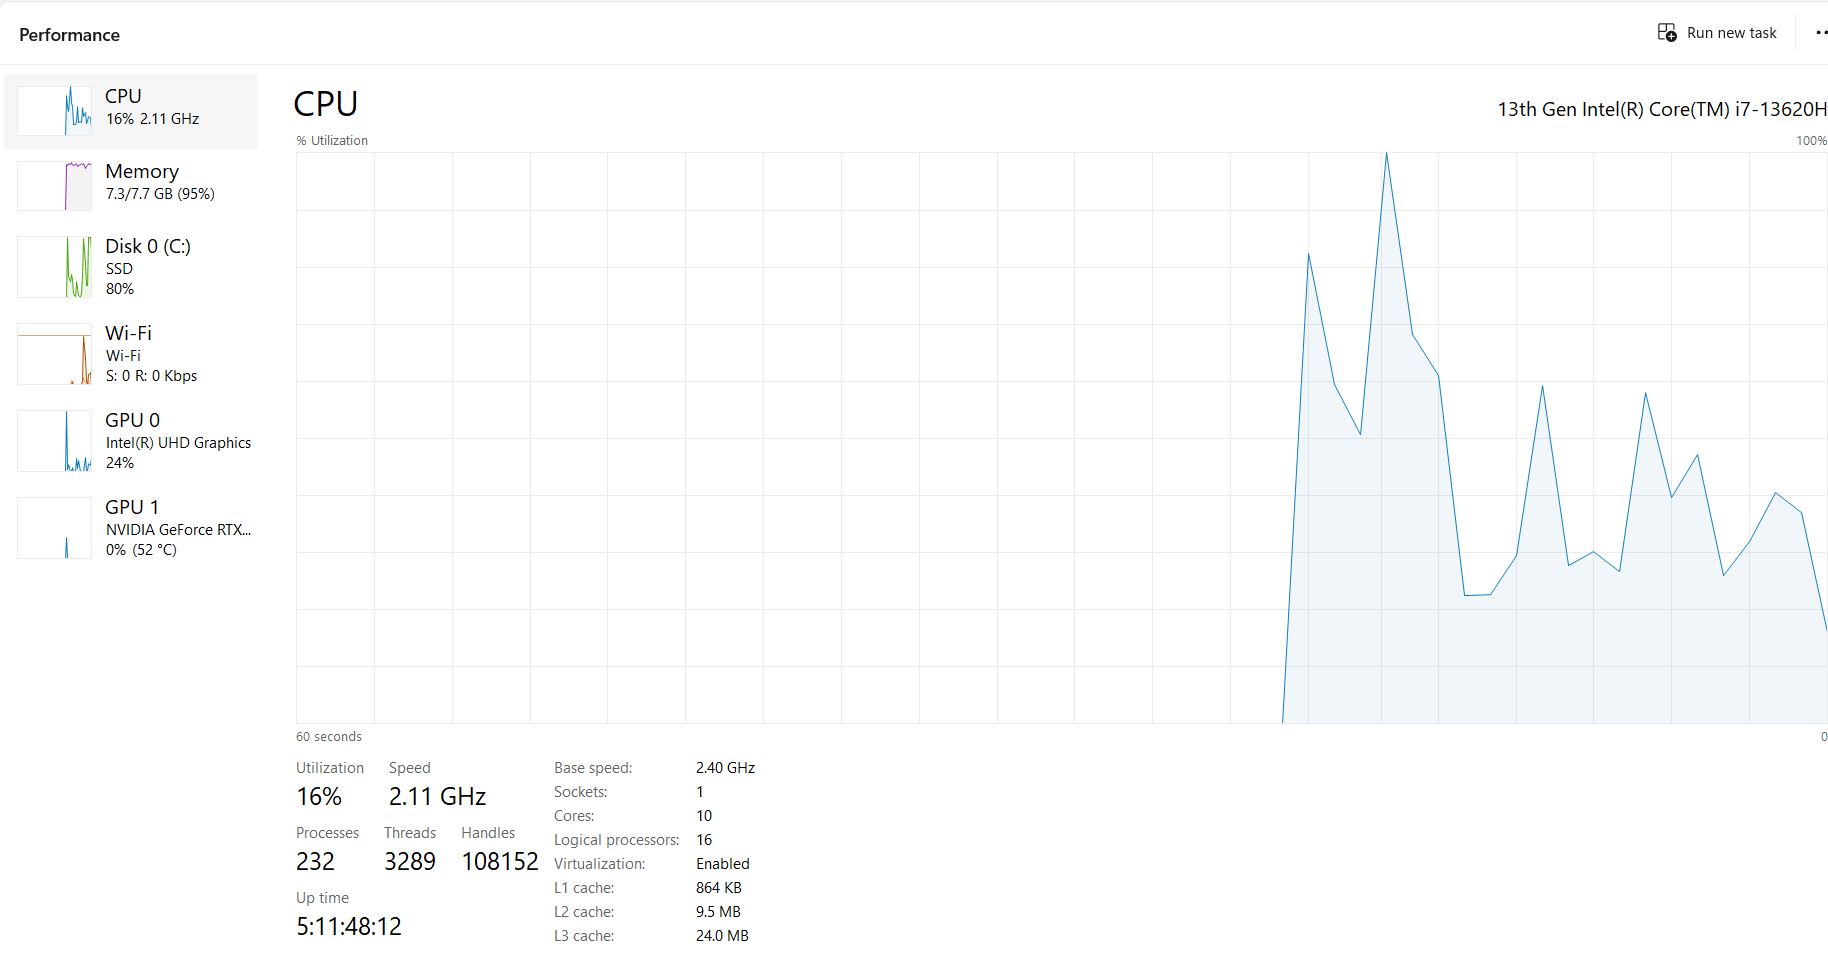
Task: Open the three-dot more options menu
Action: point(1820,33)
